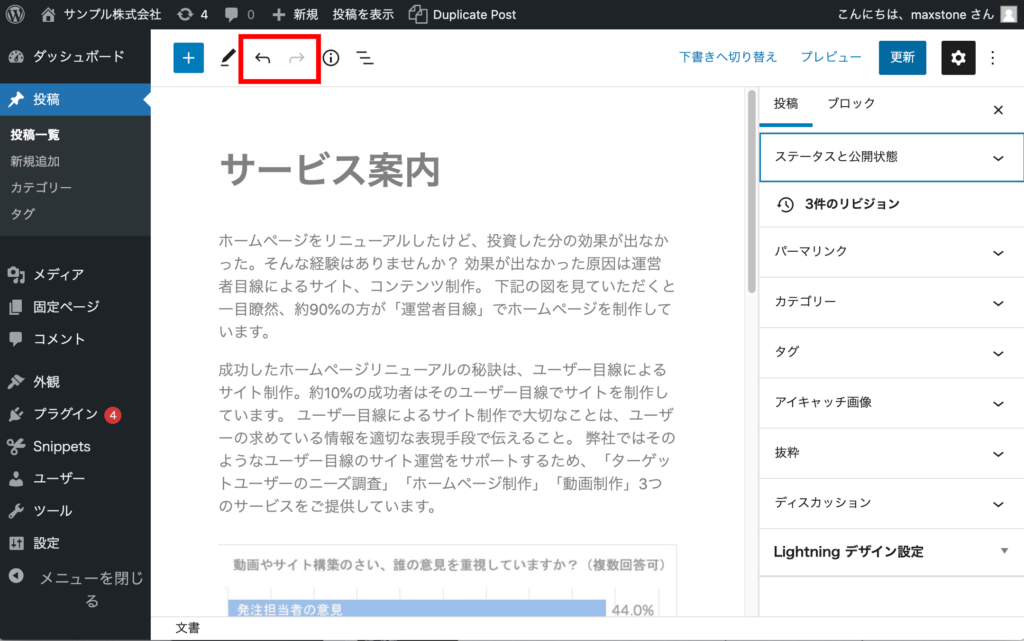
Task: Select the pencil editing mode tool
Action: [225, 58]
